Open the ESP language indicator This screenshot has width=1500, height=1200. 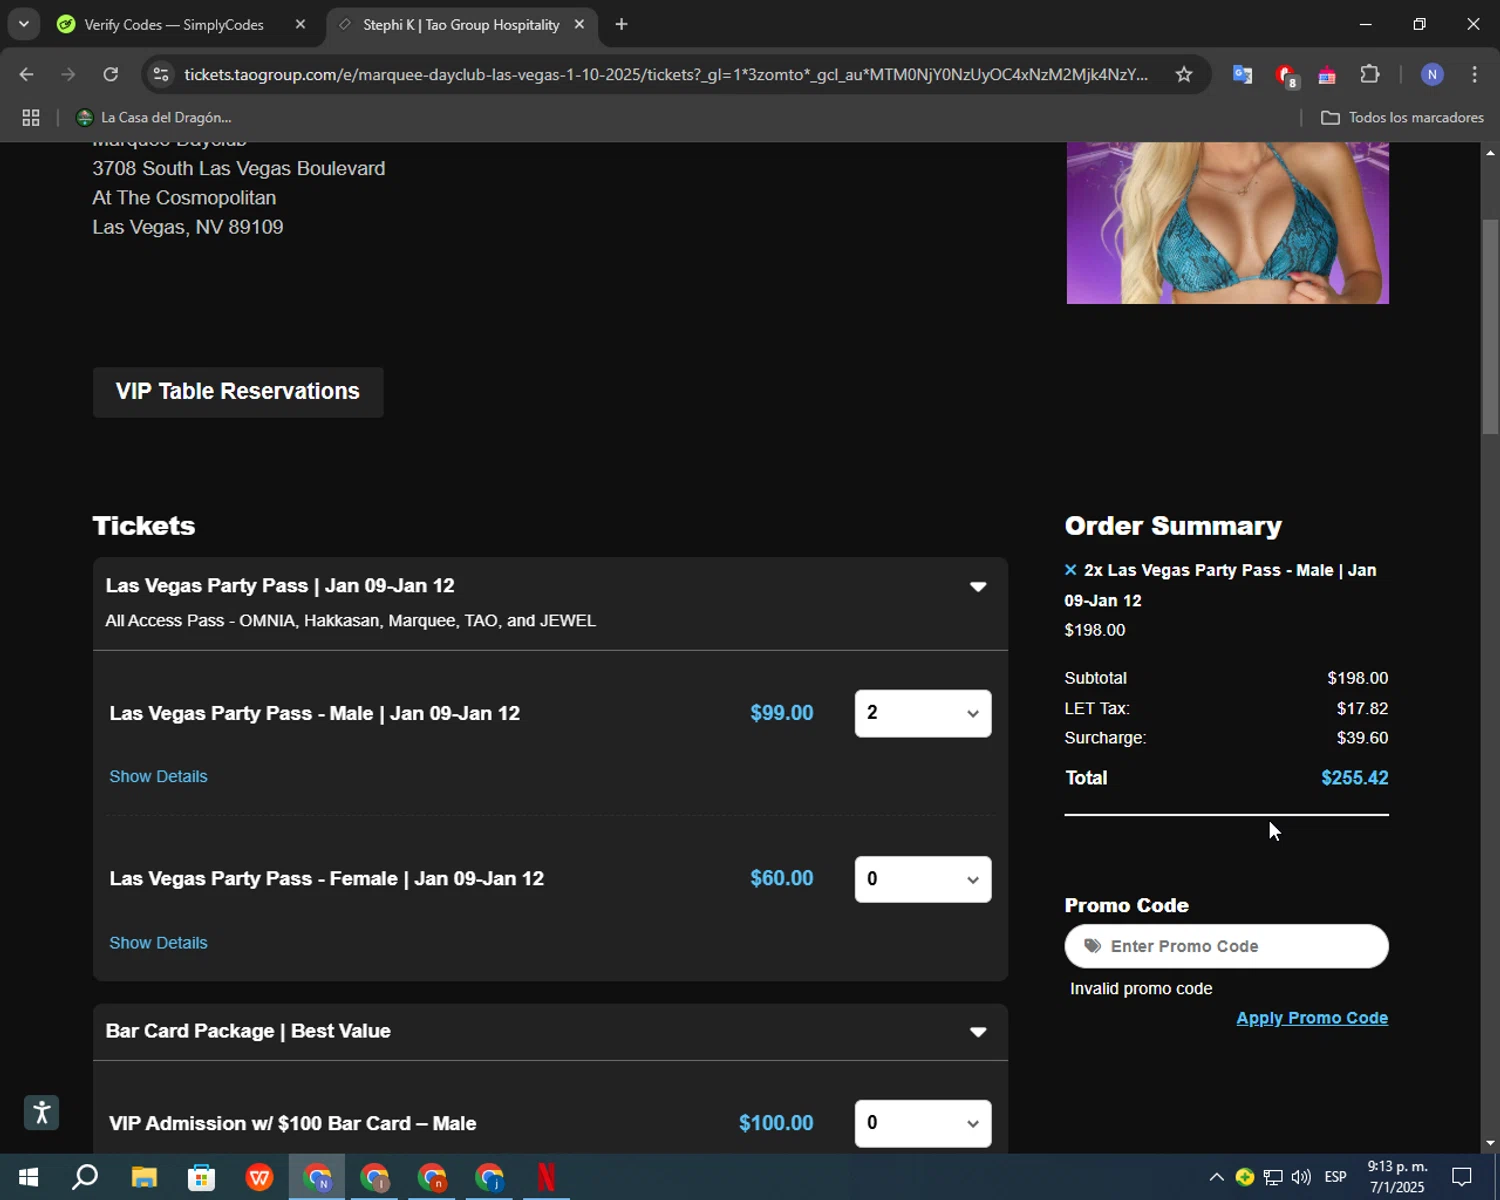pyautogui.click(x=1336, y=1177)
